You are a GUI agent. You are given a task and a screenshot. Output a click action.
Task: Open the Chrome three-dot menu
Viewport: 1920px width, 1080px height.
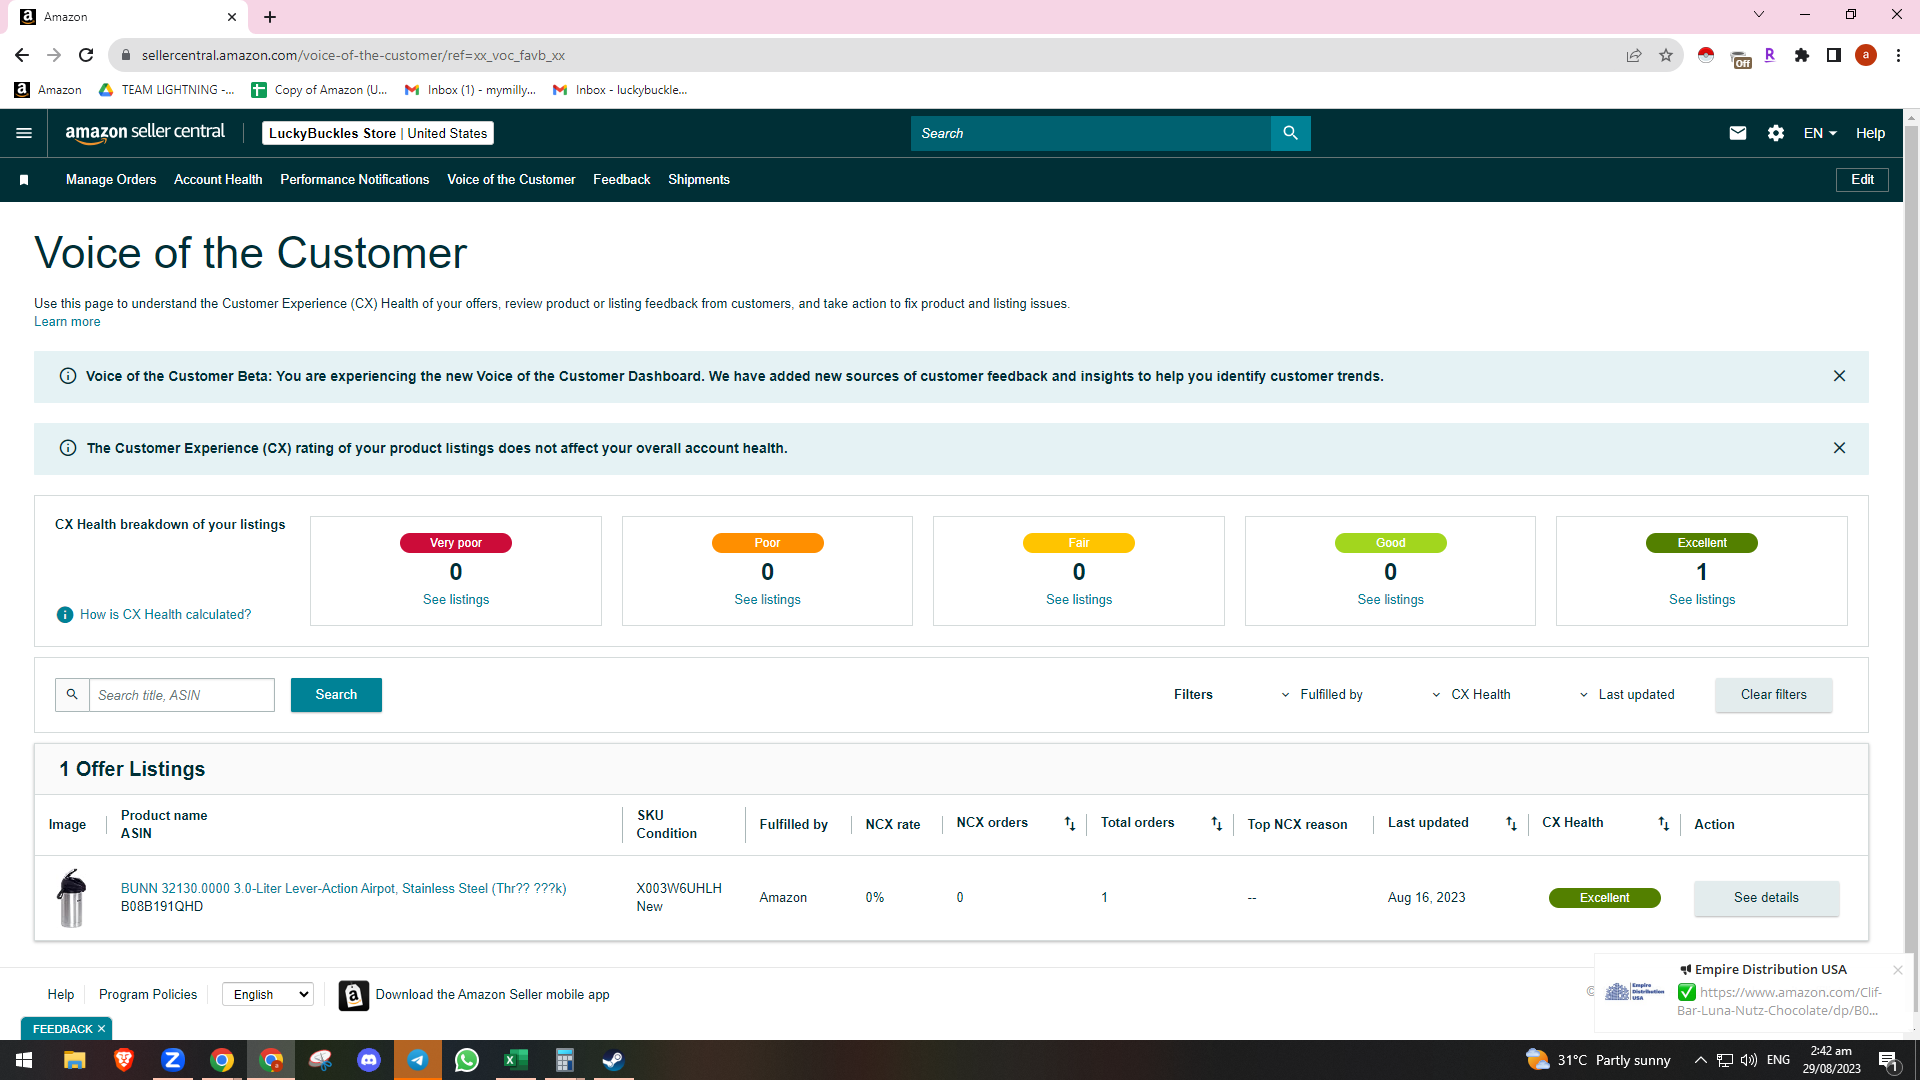click(1898, 55)
